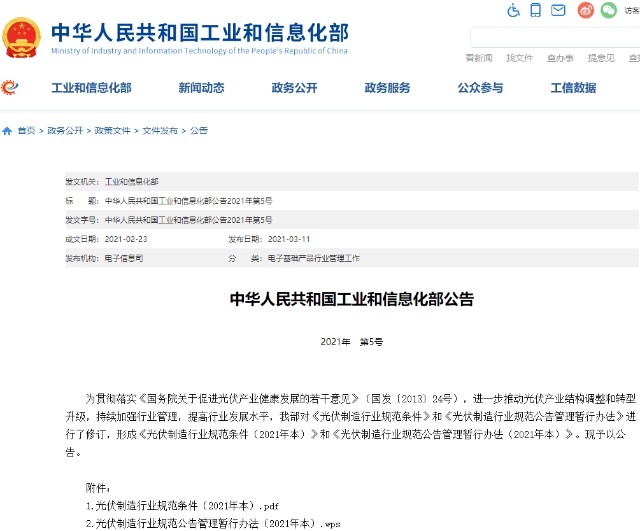Open the 公众参与 navigation menu

(x=480, y=88)
